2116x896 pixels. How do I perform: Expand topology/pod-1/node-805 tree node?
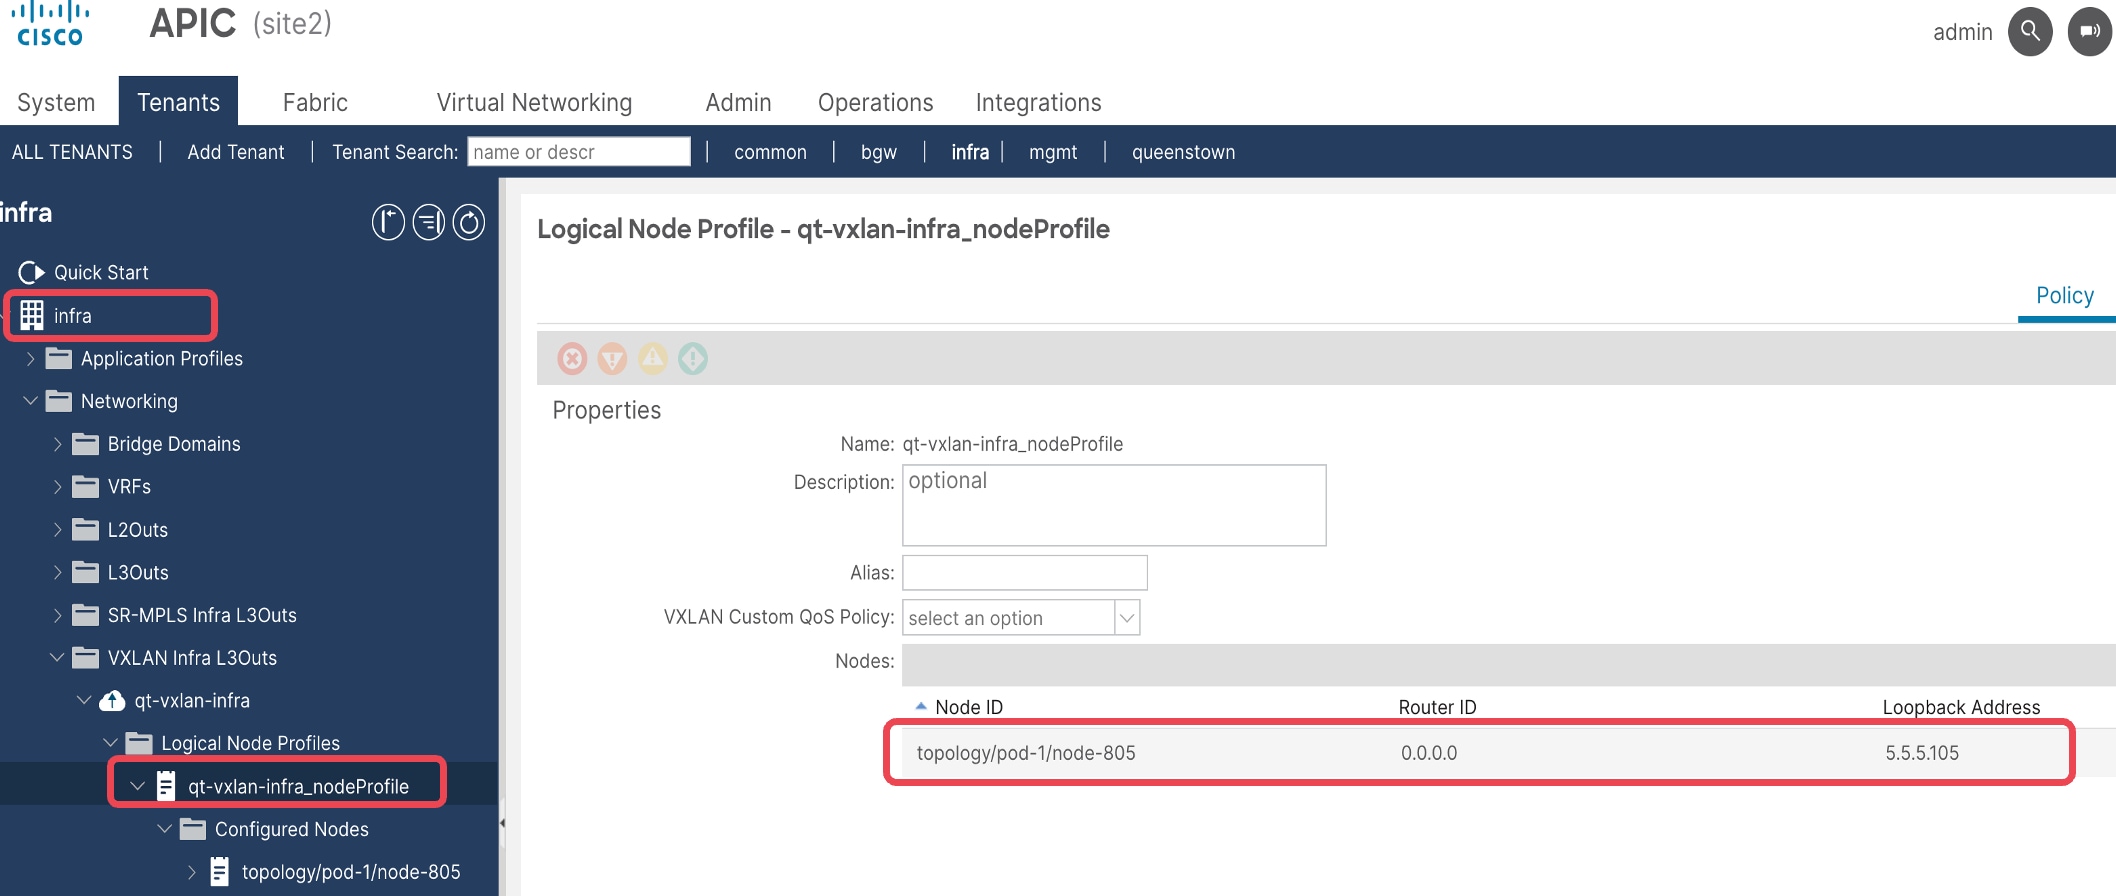click(192, 872)
